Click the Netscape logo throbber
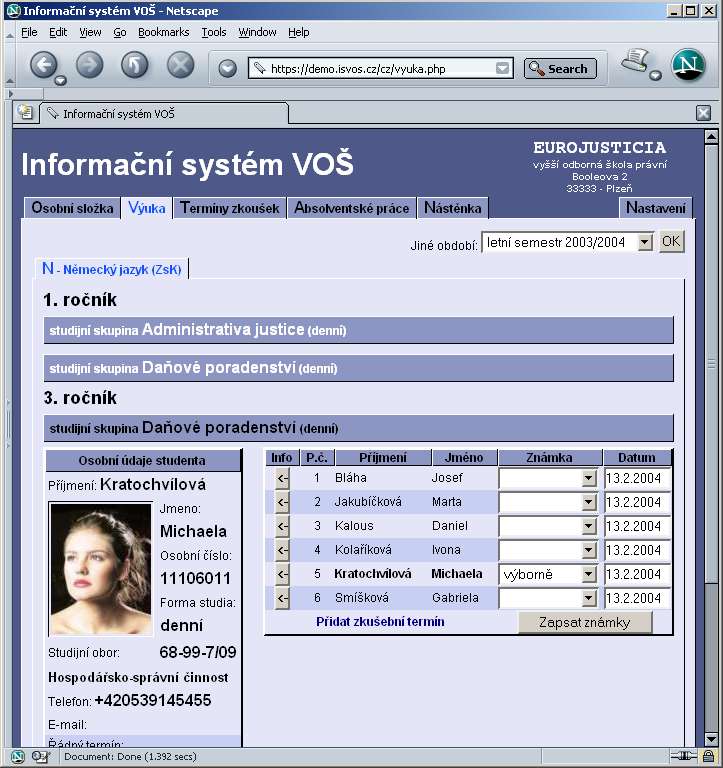This screenshot has width=723, height=768. tap(688, 66)
